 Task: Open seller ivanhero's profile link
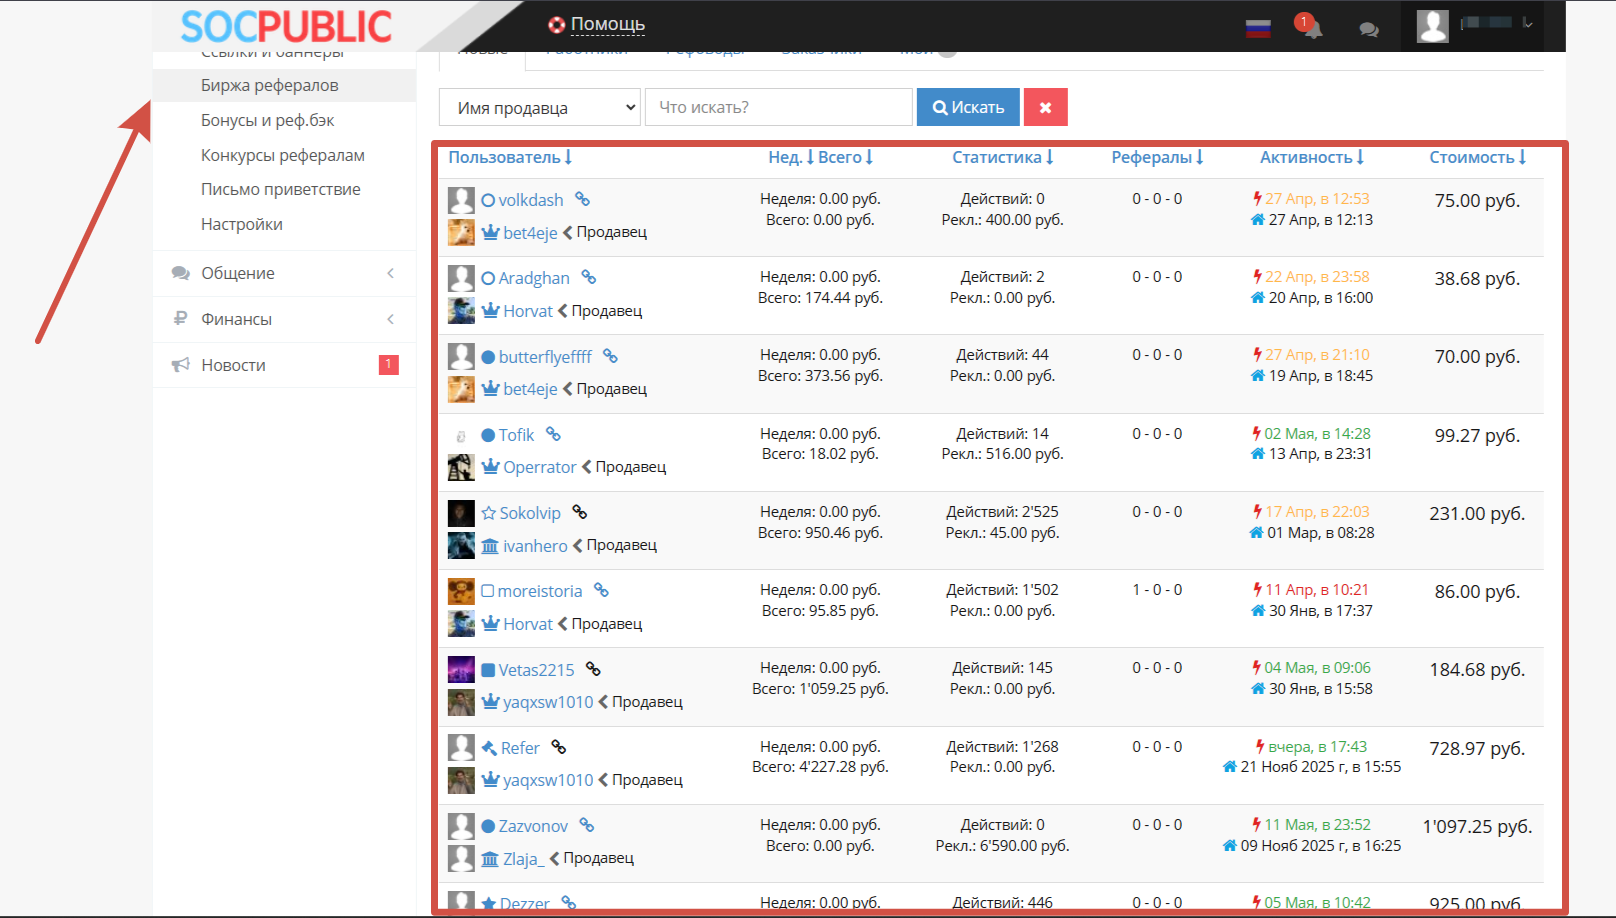point(535,545)
